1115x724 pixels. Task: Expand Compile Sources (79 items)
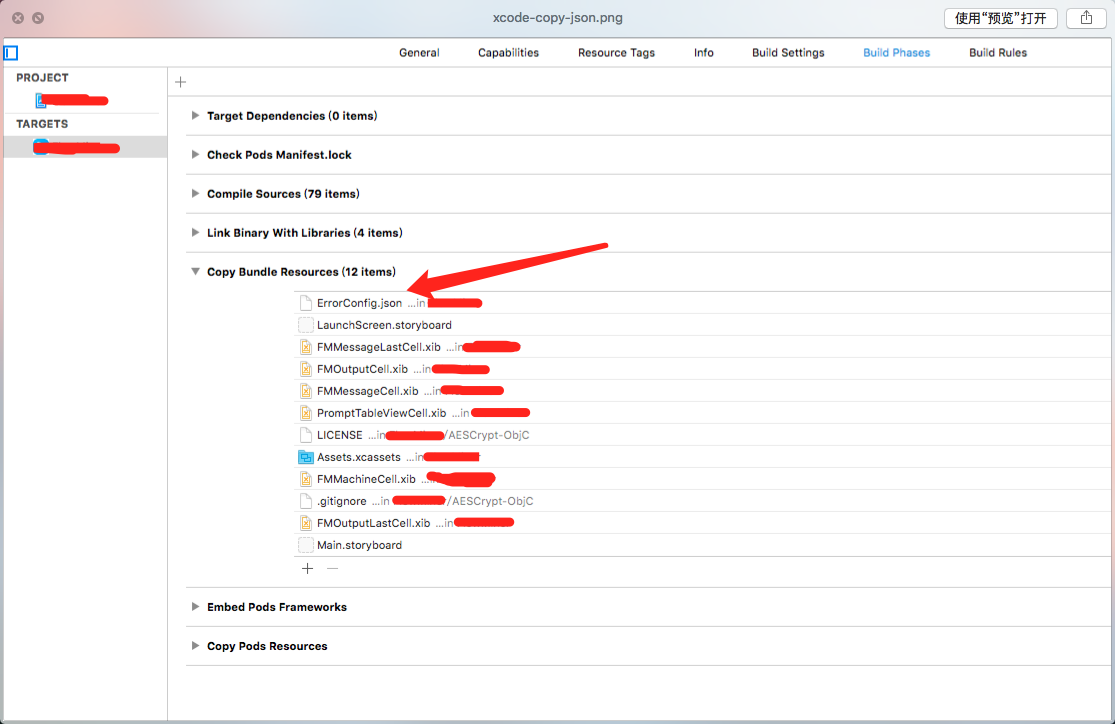click(195, 194)
